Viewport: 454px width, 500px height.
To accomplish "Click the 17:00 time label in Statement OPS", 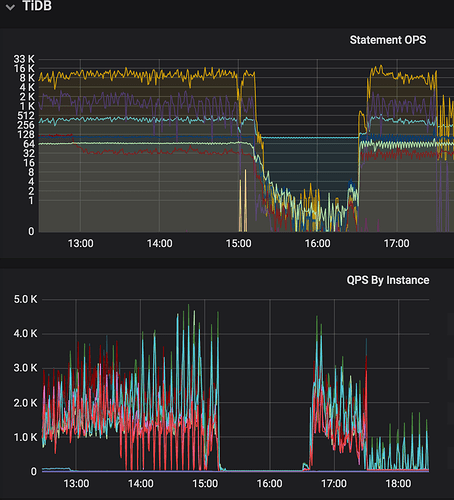I will [x=396, y=243].
